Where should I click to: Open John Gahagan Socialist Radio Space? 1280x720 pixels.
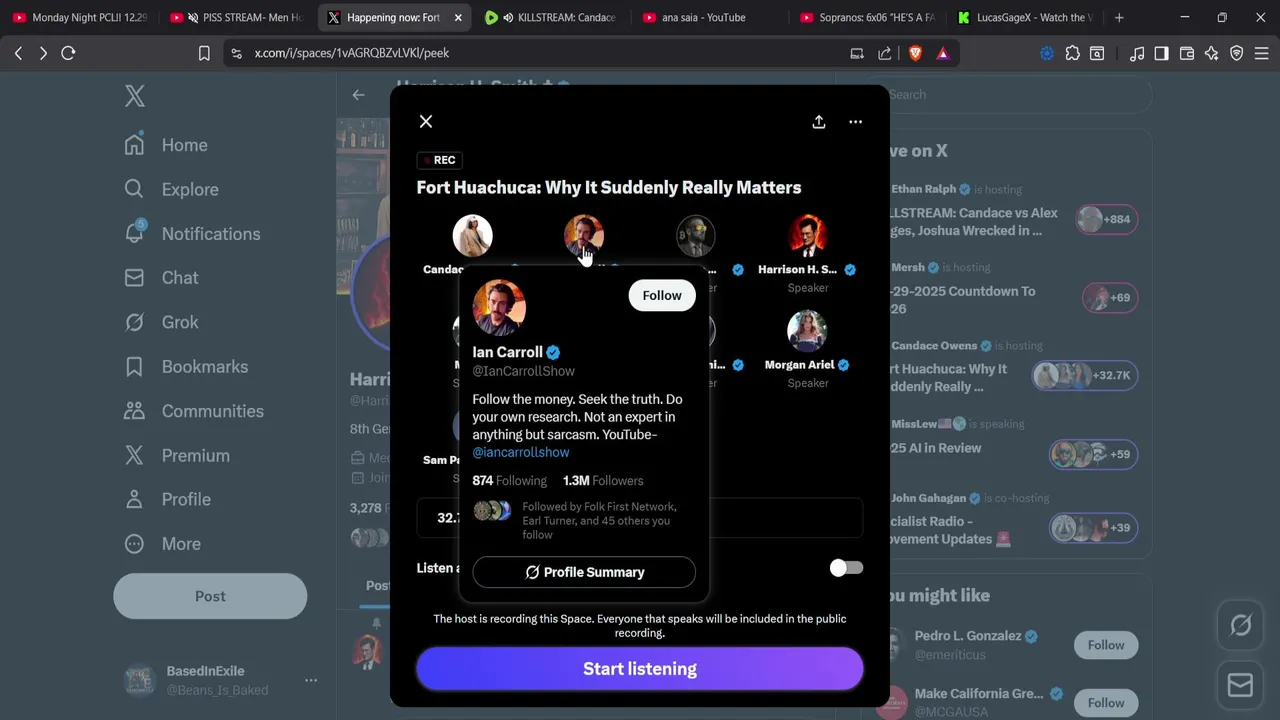click(x=1010, y=520)
